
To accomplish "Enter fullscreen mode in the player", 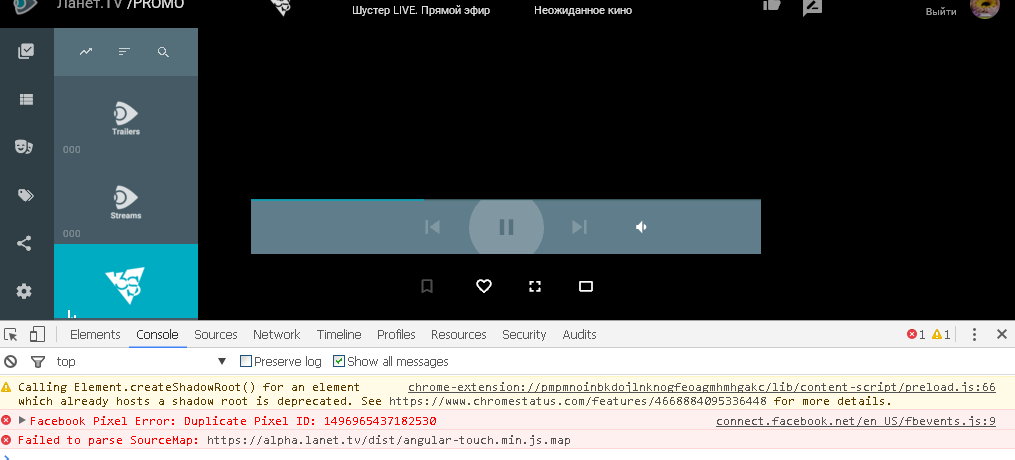I will pyautogui.click(x=535, y=287).
